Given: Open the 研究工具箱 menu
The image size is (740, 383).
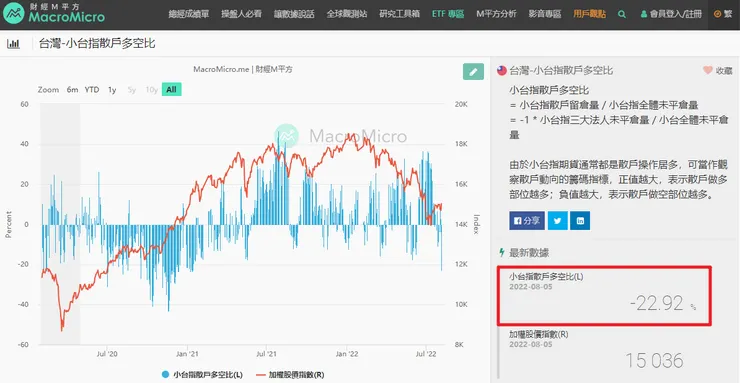Looking at the screenshot, I should [400, 14].
